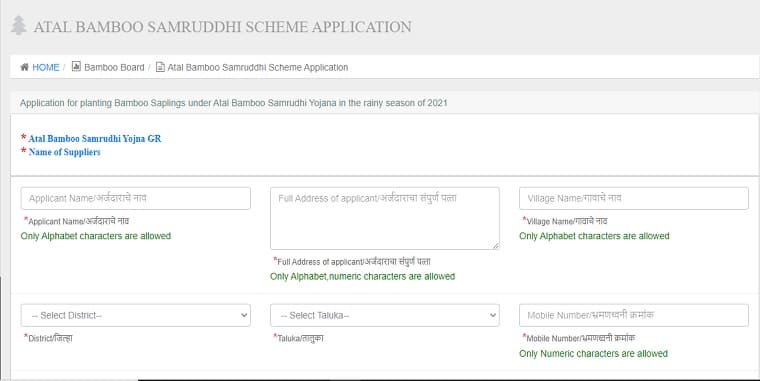The width and height of the screenshot is (760, 381).
Task: Focus the Village Name input field
Action: click(x=633, y=198)
